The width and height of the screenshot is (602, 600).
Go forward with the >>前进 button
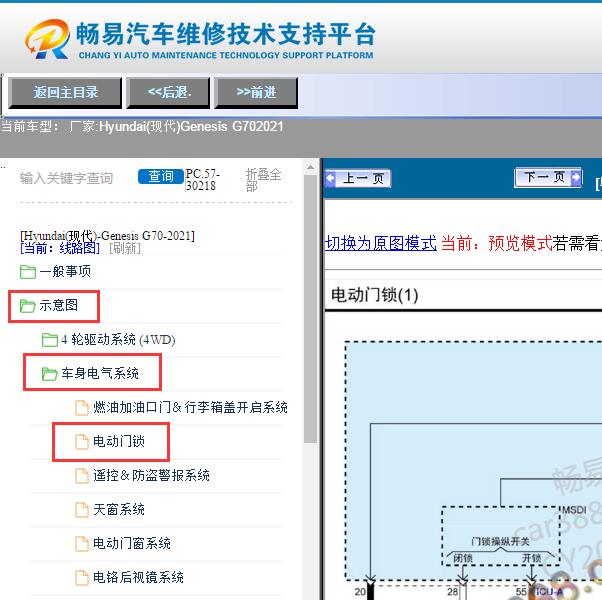256,93
